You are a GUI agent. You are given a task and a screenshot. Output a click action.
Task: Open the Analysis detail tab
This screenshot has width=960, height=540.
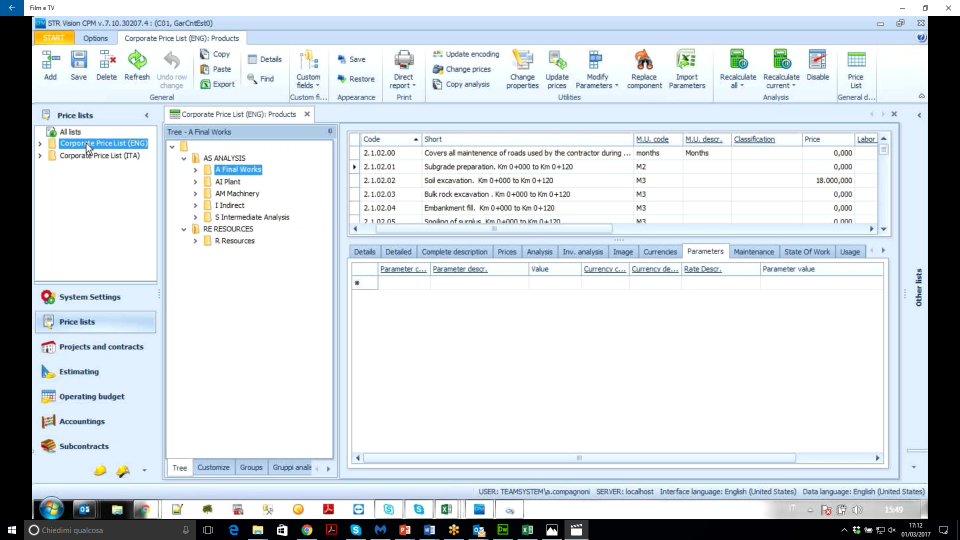point(539,252)
